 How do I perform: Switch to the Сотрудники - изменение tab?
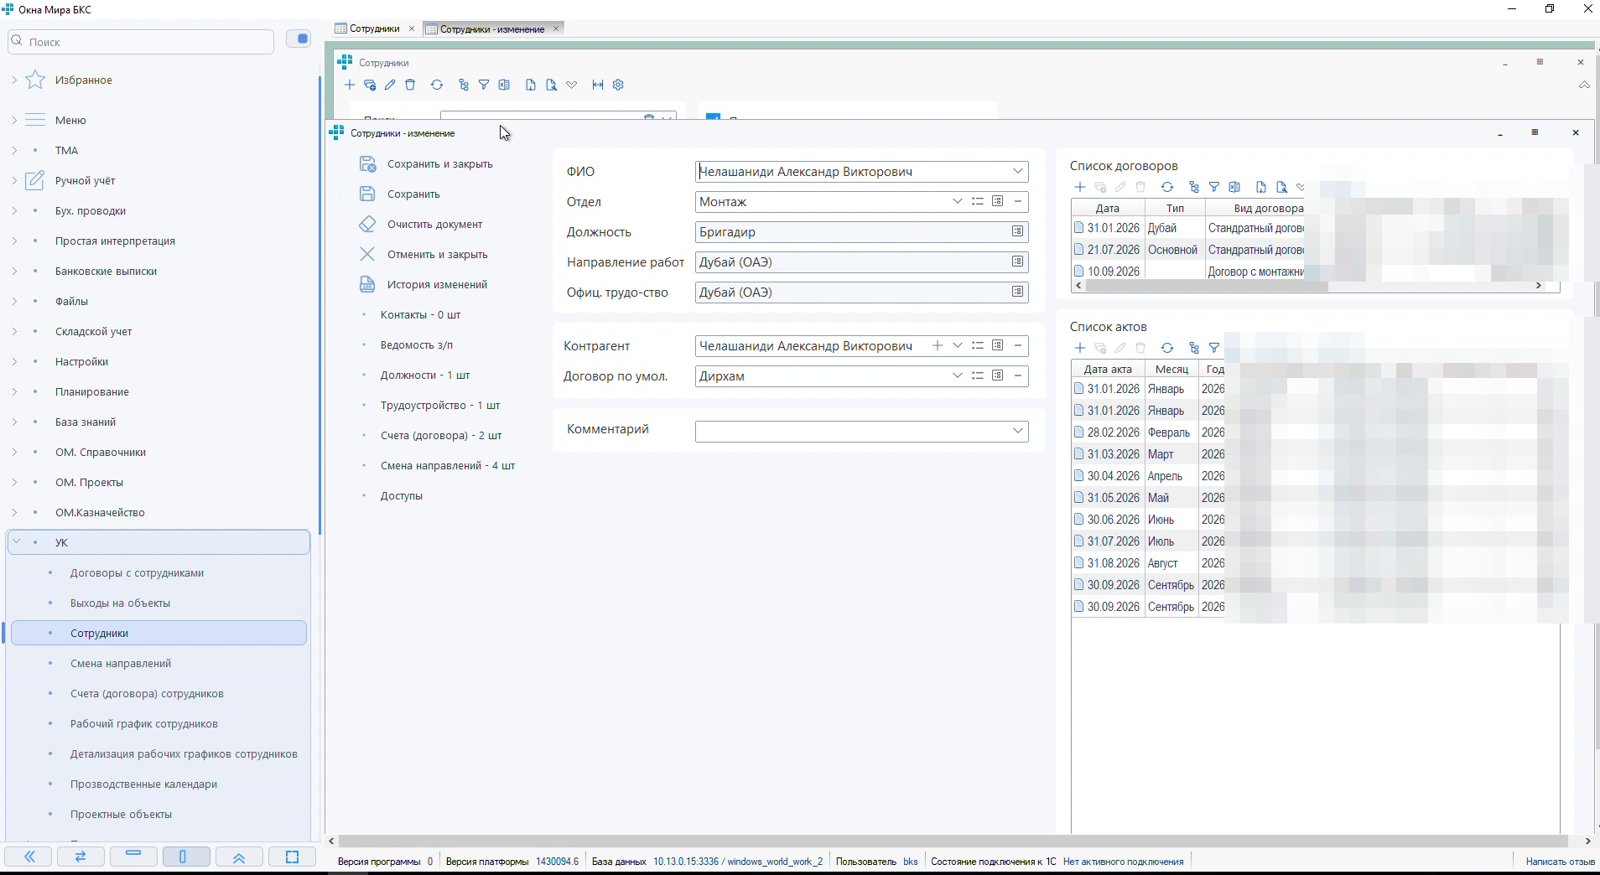click(x=492, y=29)
